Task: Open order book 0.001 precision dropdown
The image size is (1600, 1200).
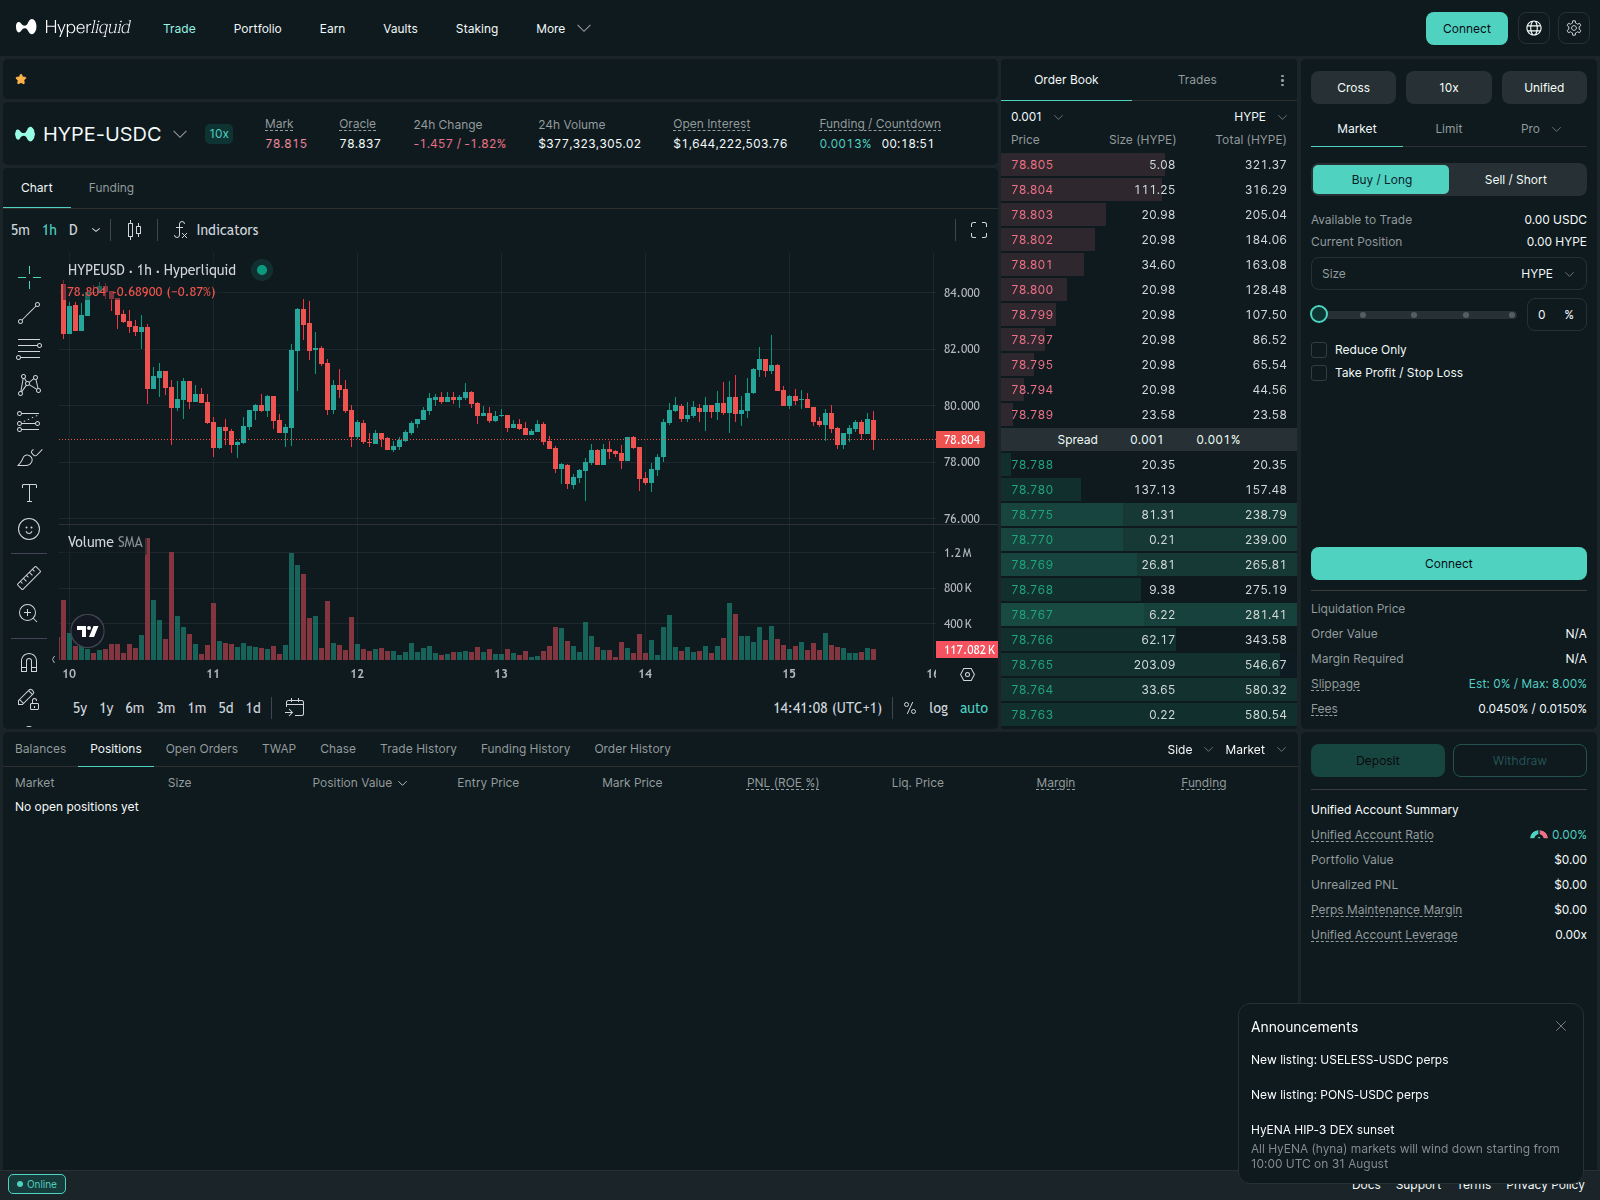Action: pos(1037,117)
